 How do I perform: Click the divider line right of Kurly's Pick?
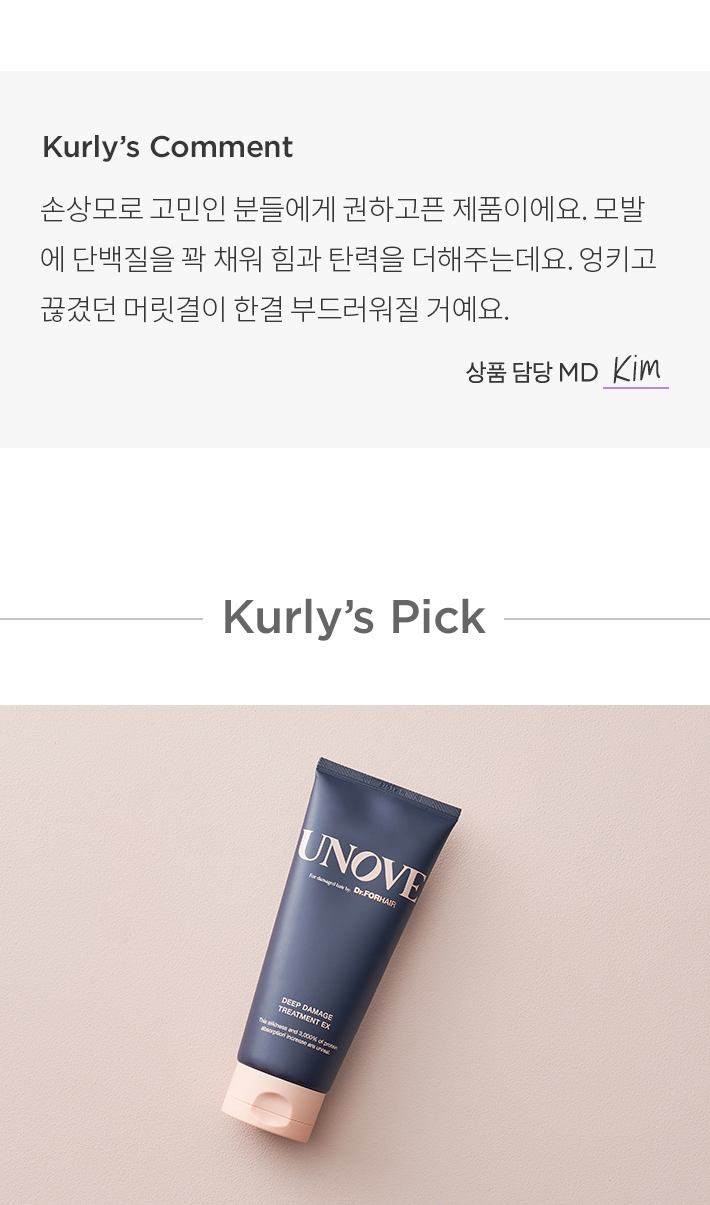(x=607, y=619)
